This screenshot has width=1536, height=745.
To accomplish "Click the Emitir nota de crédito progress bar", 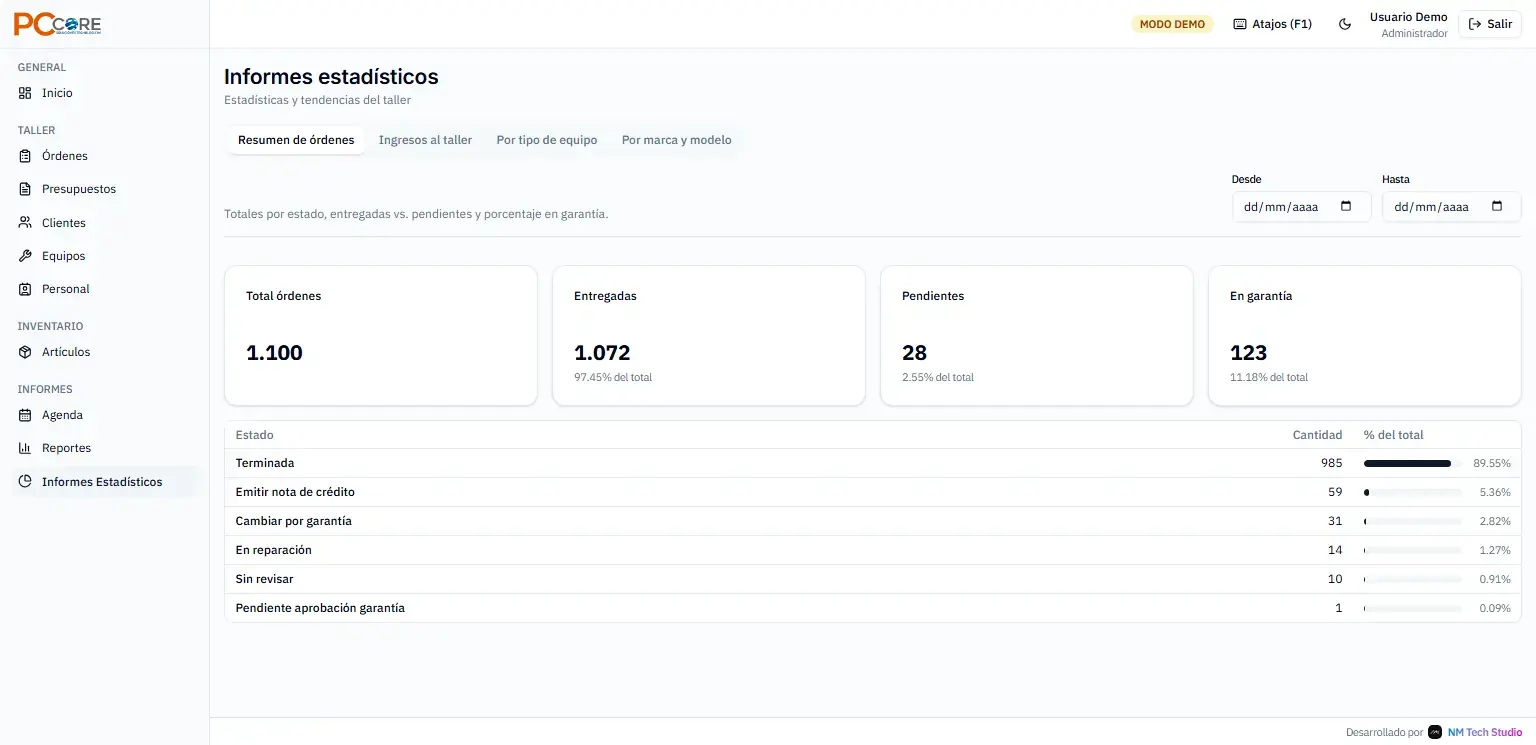I will click(1413, 493).
